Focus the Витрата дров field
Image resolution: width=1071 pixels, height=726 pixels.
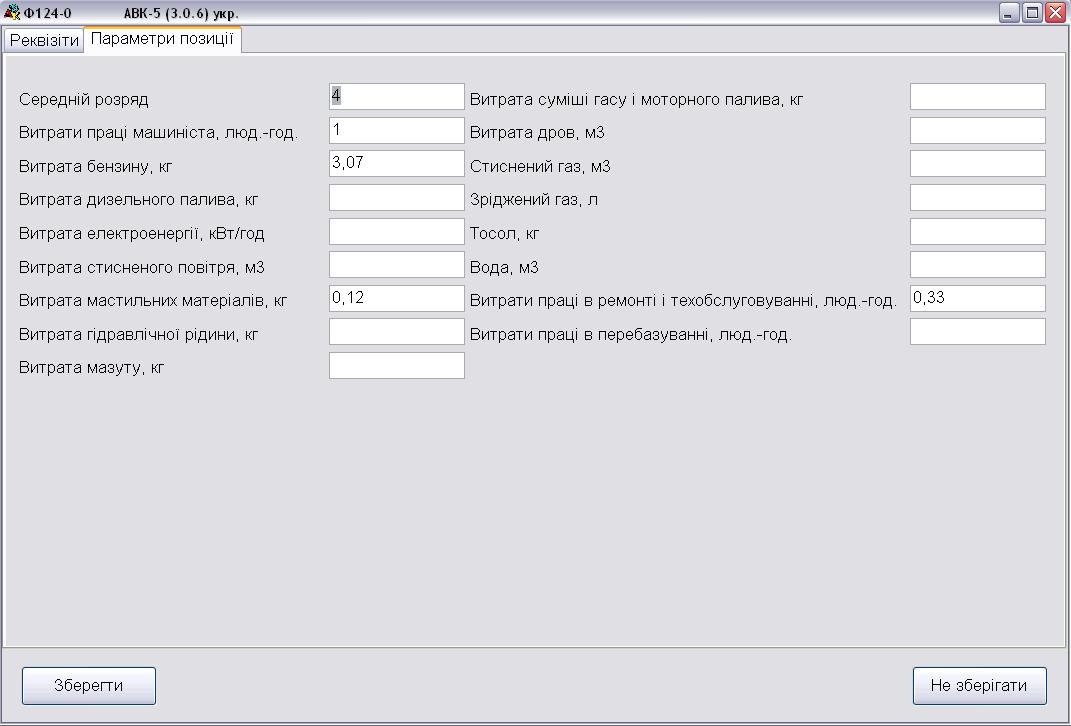pyautogui.click(x=977, y=131)
